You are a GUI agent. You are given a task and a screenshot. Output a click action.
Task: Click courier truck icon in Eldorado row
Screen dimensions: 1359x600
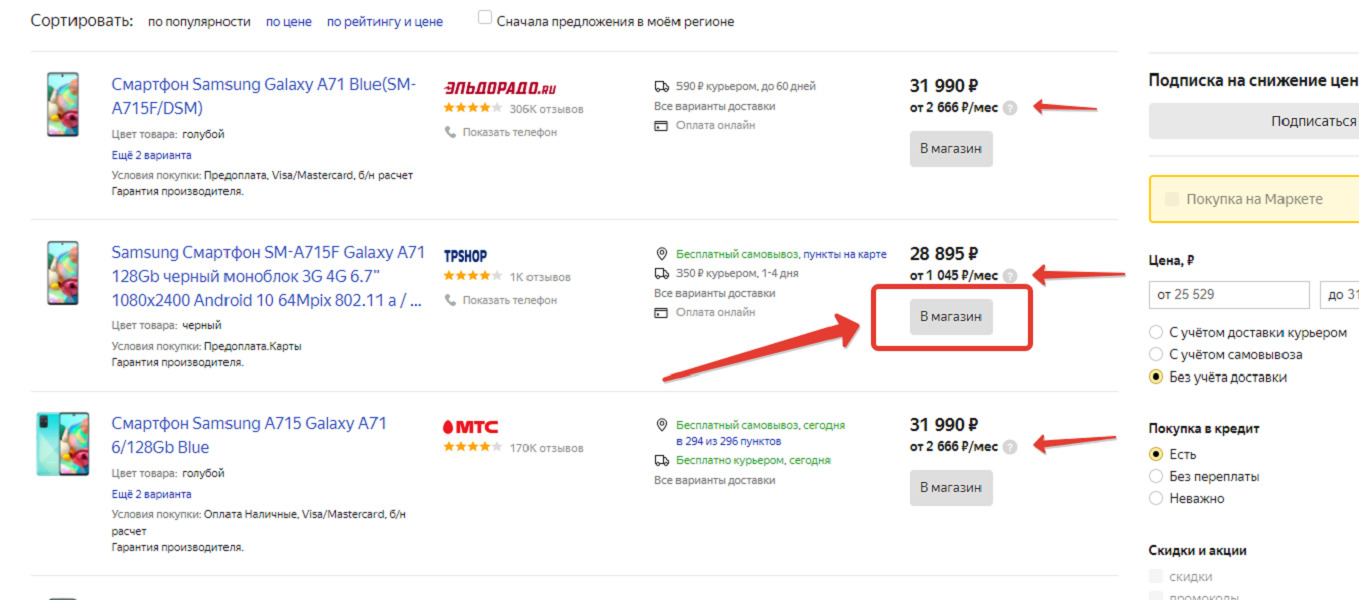tap(661, 87)
